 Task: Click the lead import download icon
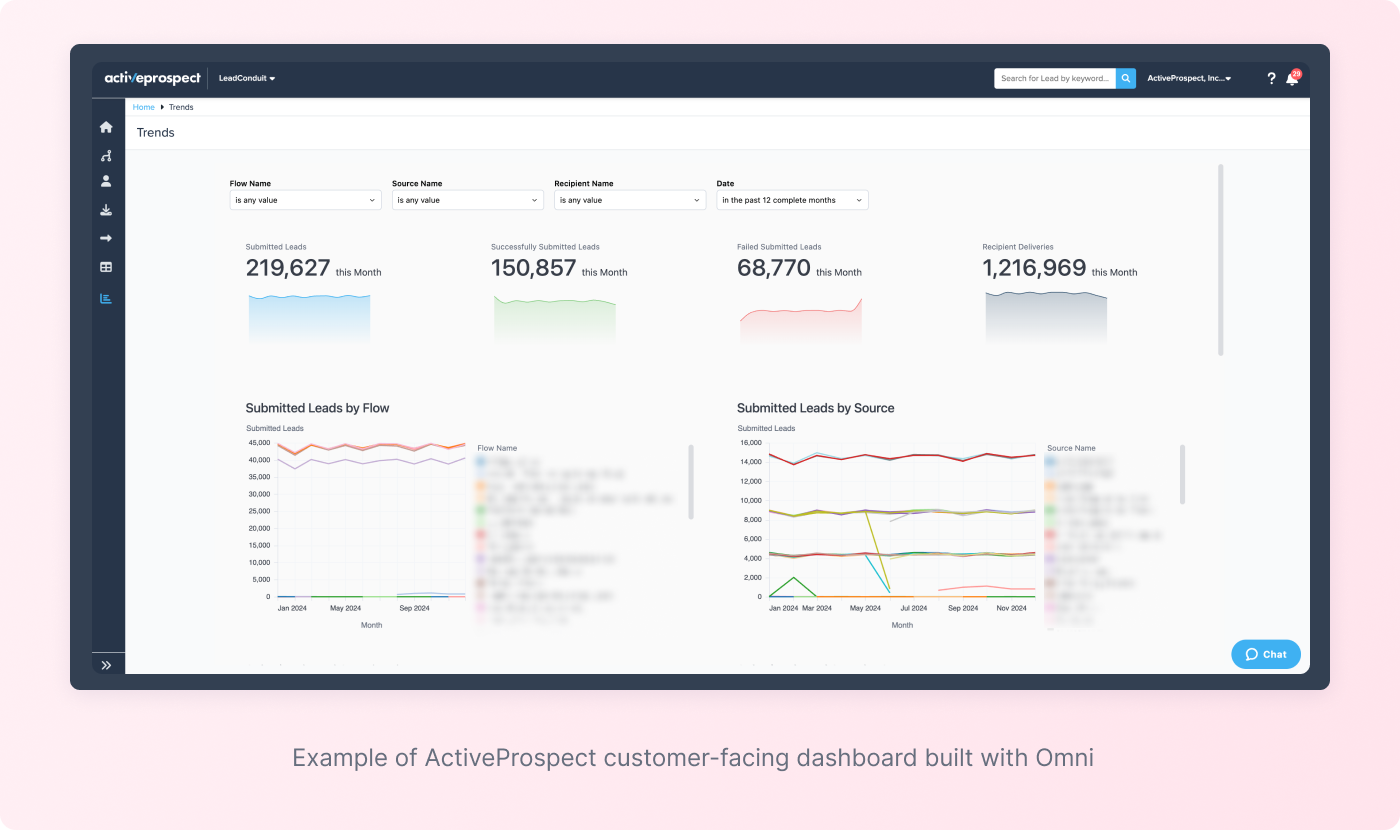(106, 209)
